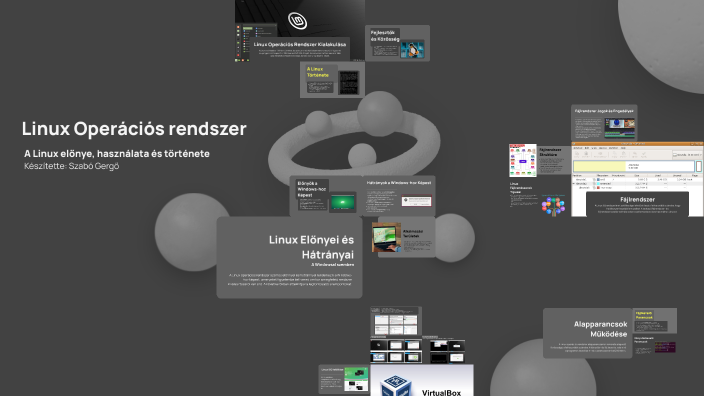
Task: Select subtitle 'A Linux elönye, használata és története'
Action: coord(117,154)
